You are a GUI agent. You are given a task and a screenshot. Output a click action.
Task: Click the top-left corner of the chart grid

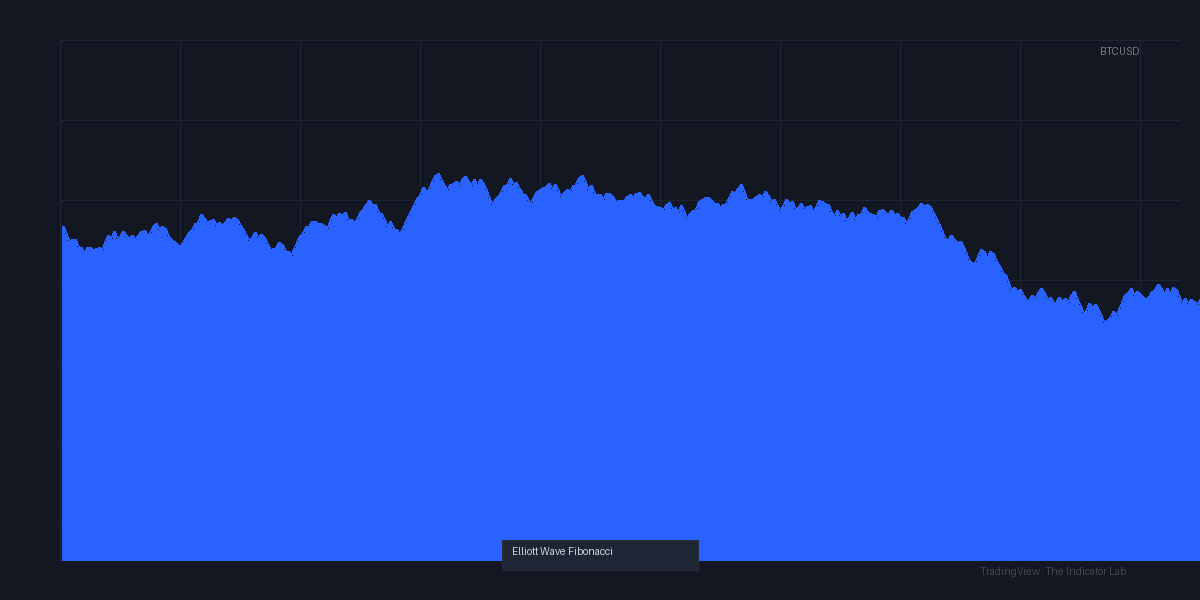61,41
